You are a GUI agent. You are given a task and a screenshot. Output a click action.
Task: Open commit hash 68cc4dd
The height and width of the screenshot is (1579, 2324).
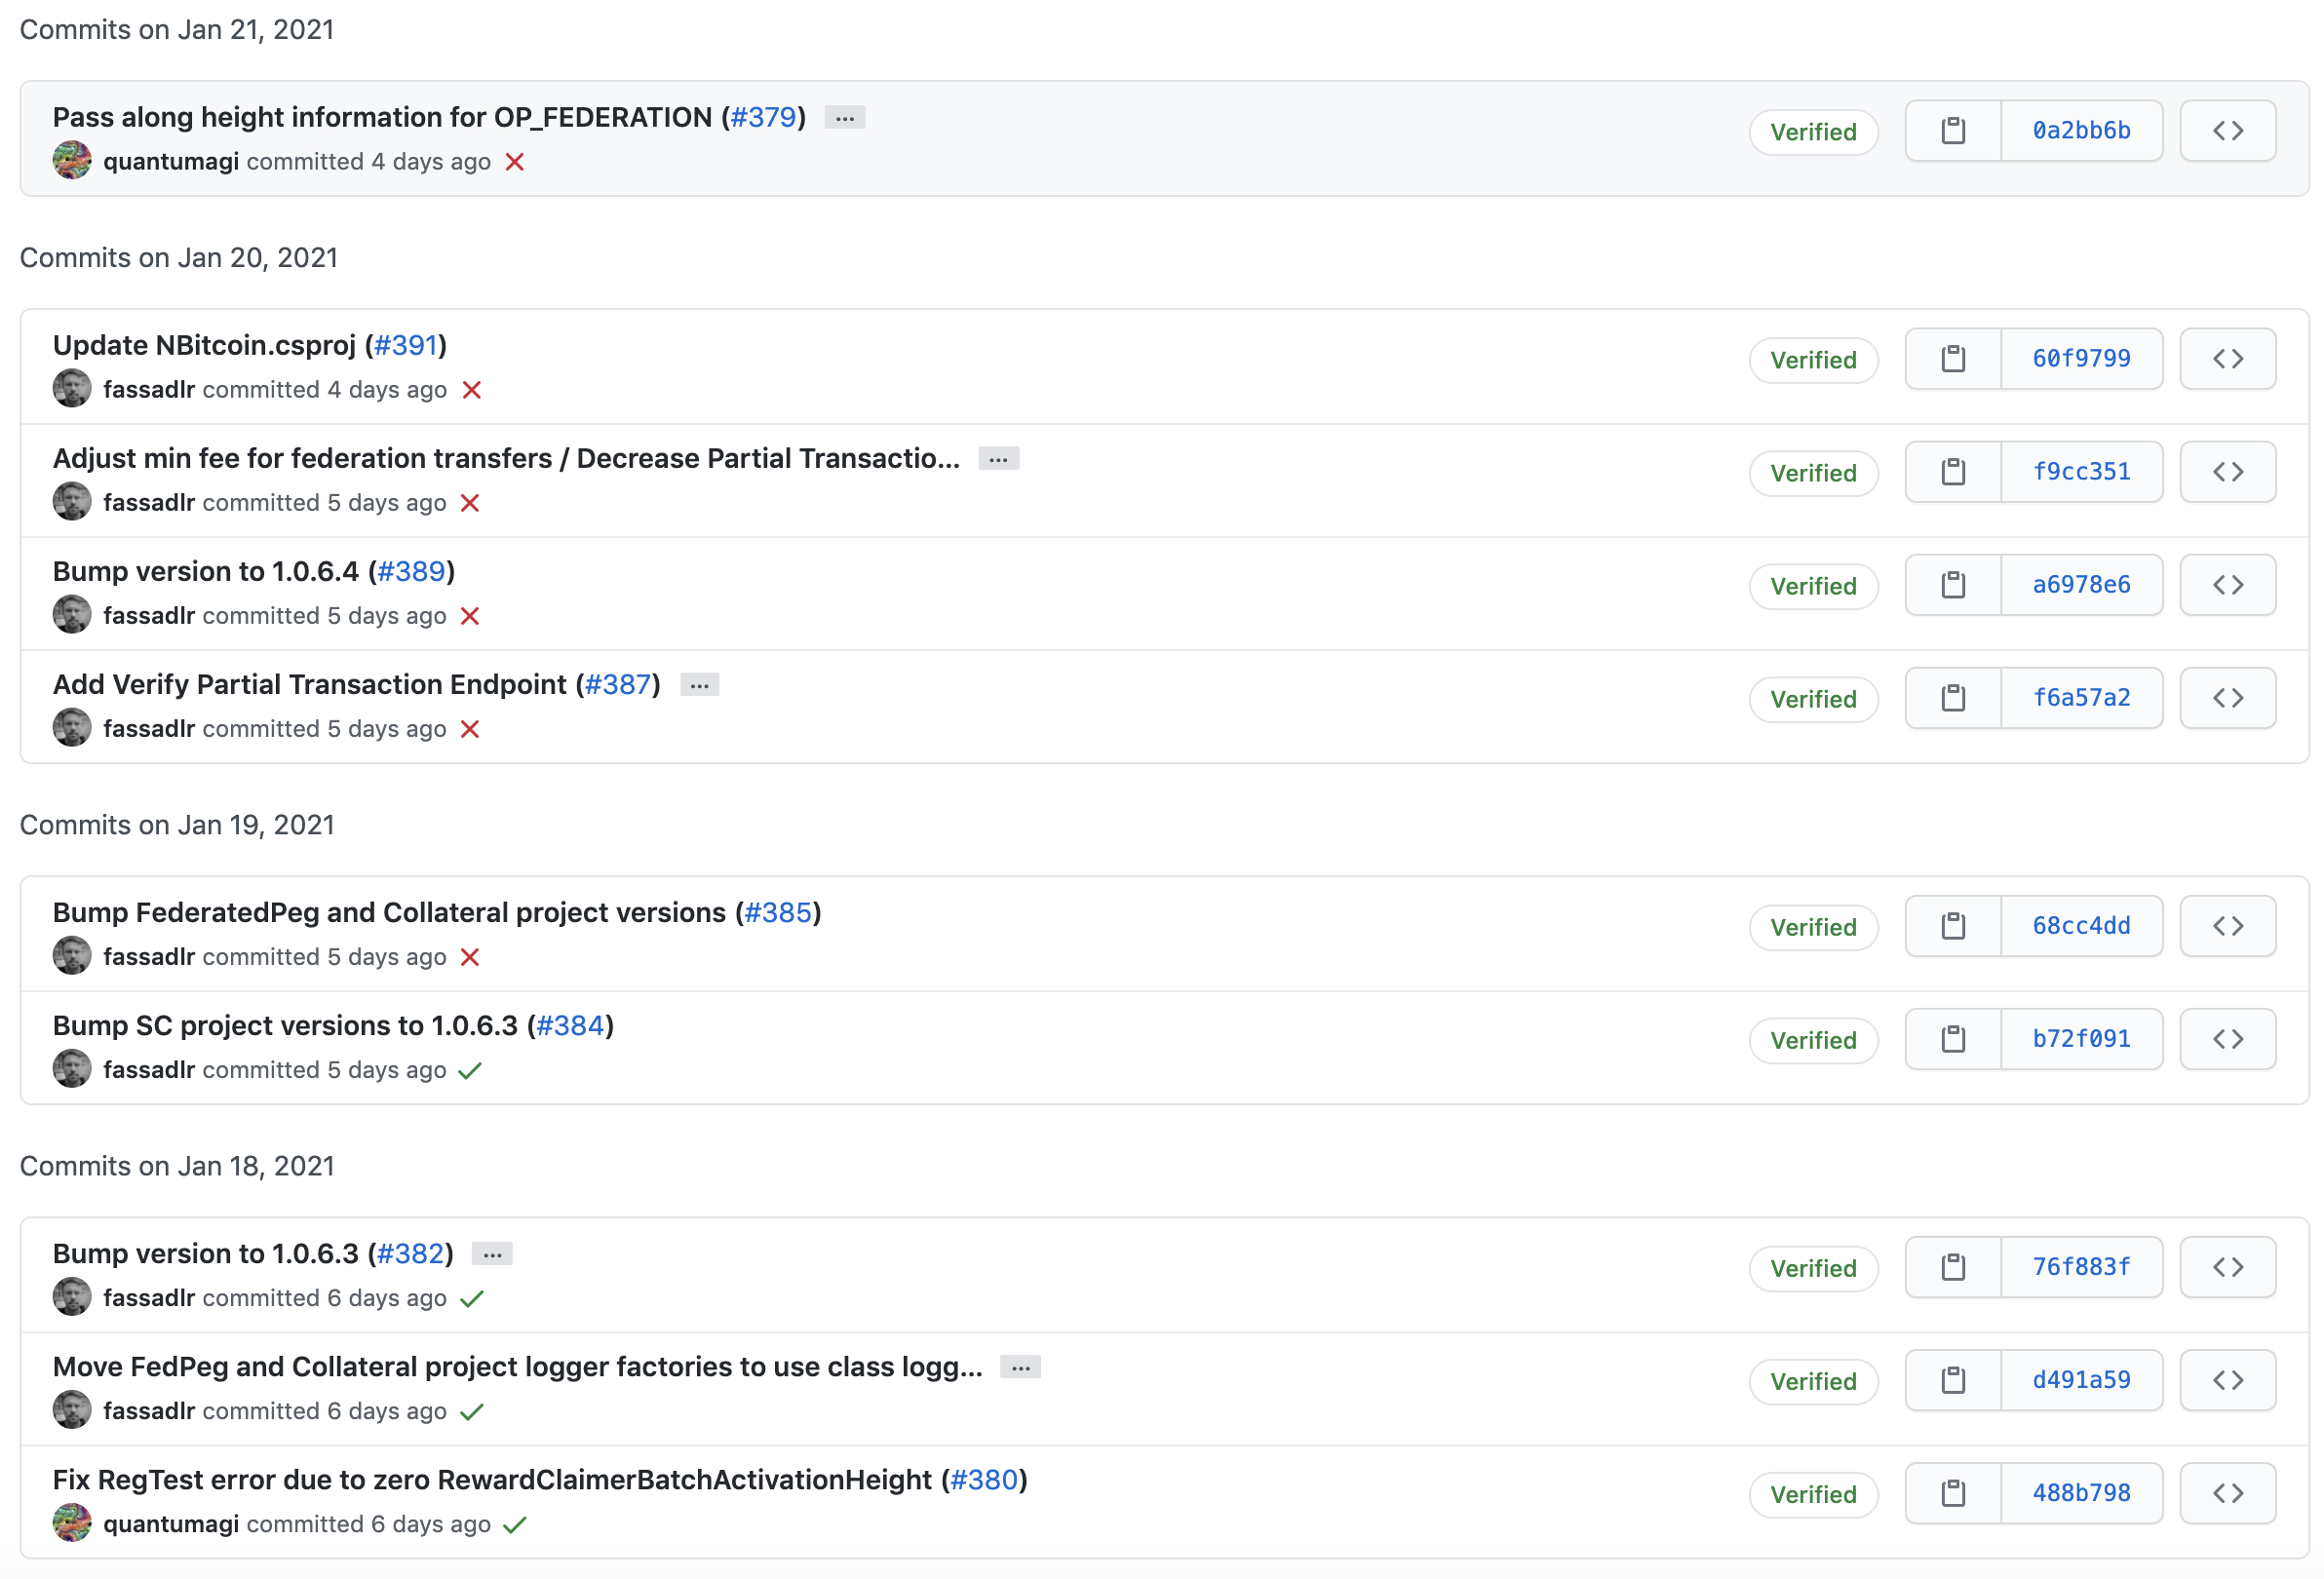click(x=2080, y=926)
